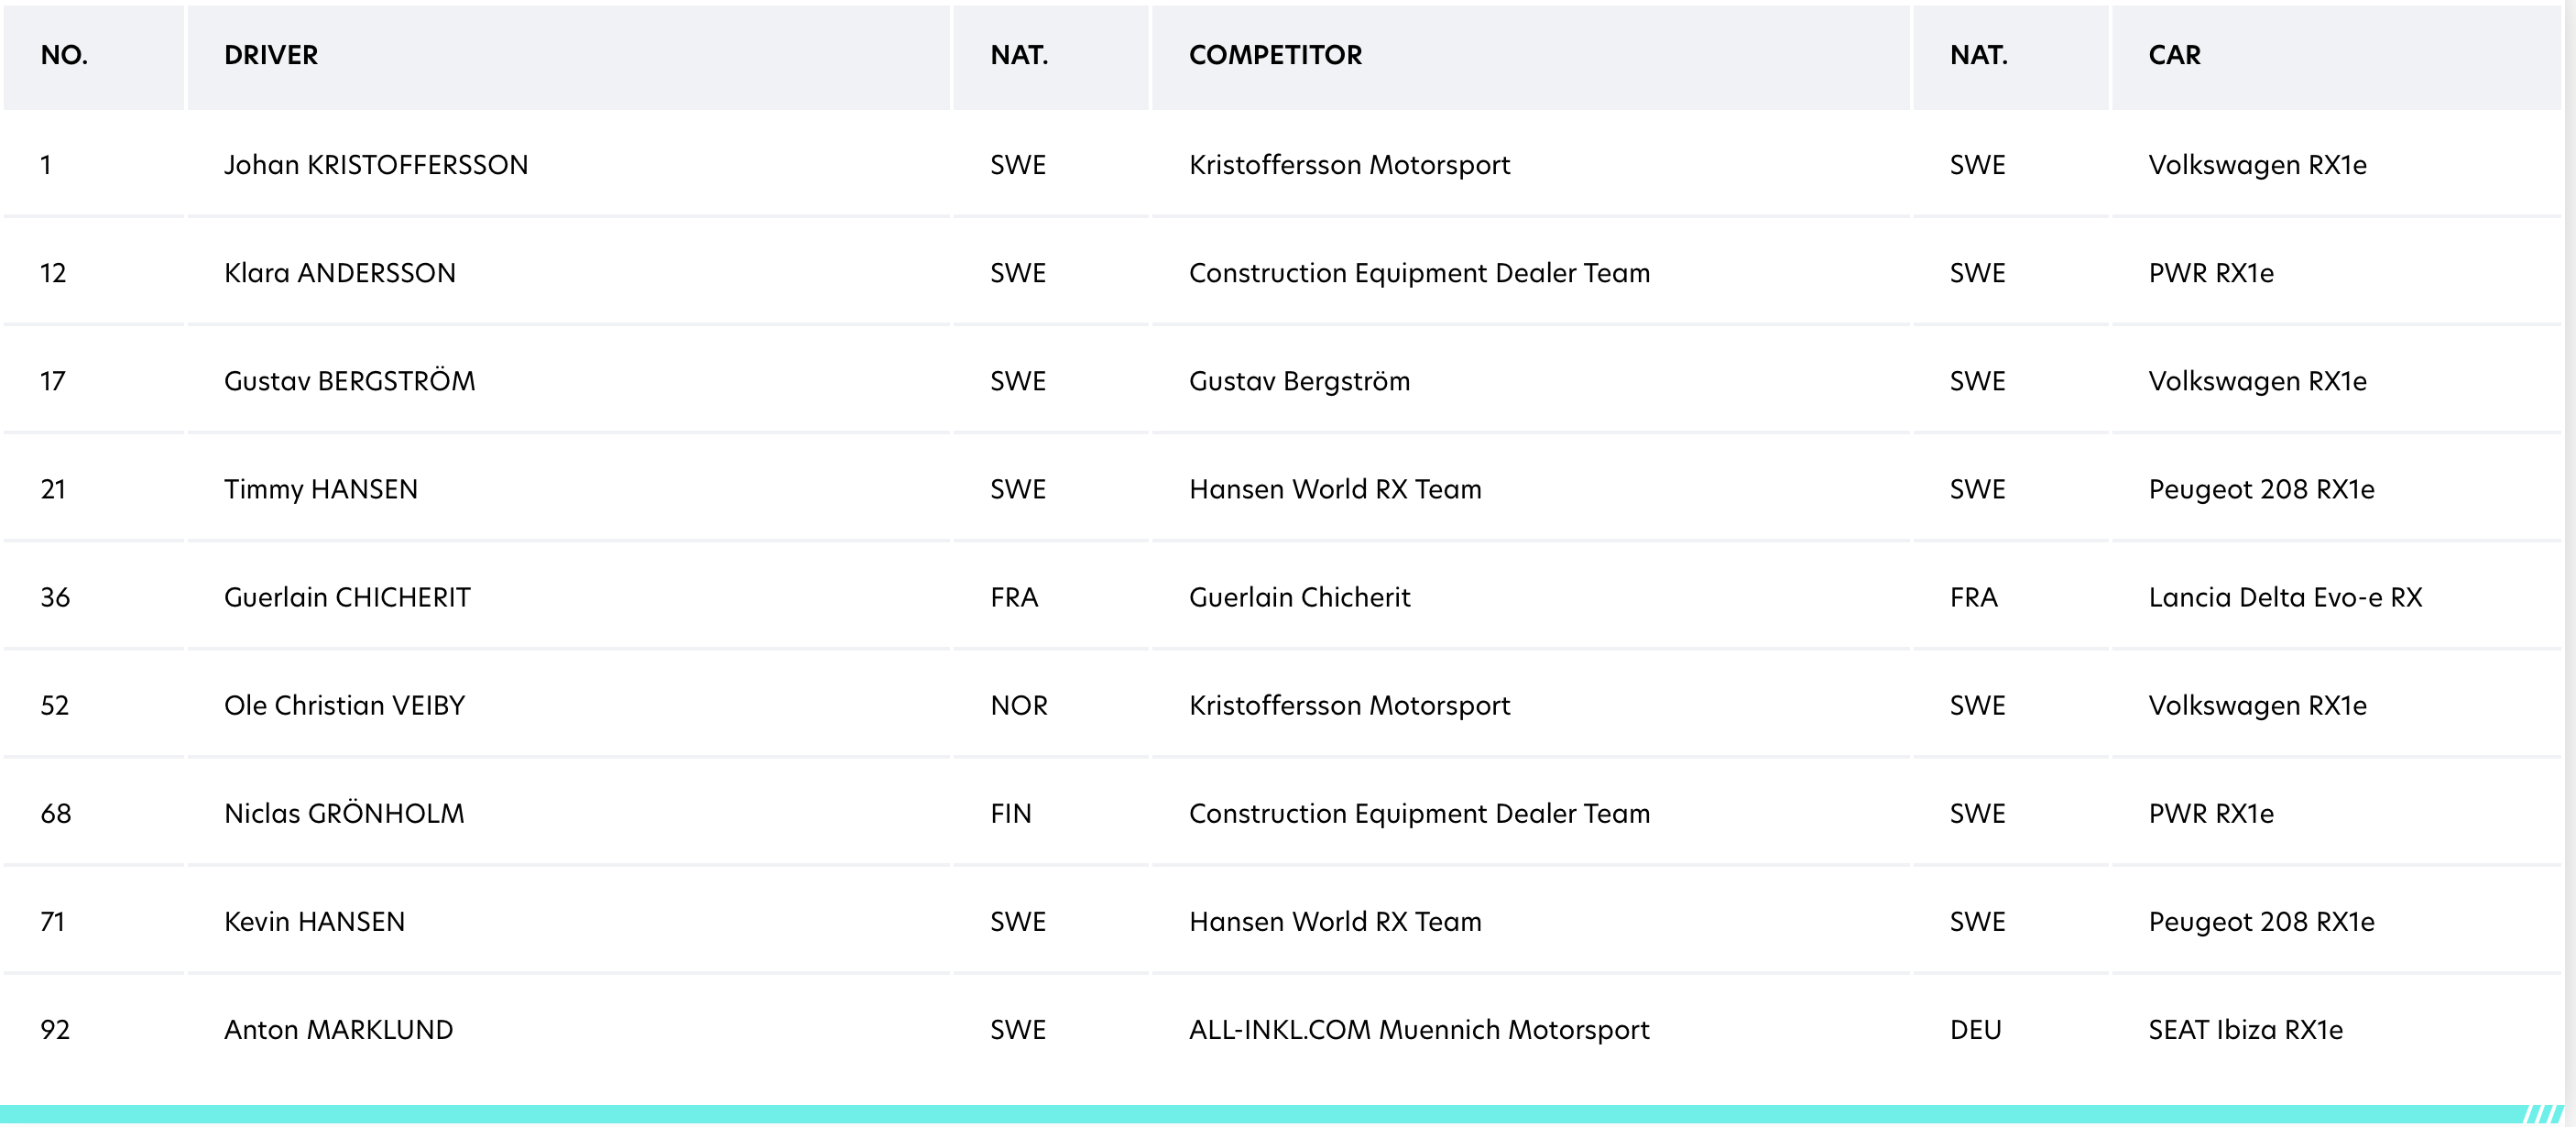Click car number 17
The width and height of the screenshot is (2576, 1127).
53,381
